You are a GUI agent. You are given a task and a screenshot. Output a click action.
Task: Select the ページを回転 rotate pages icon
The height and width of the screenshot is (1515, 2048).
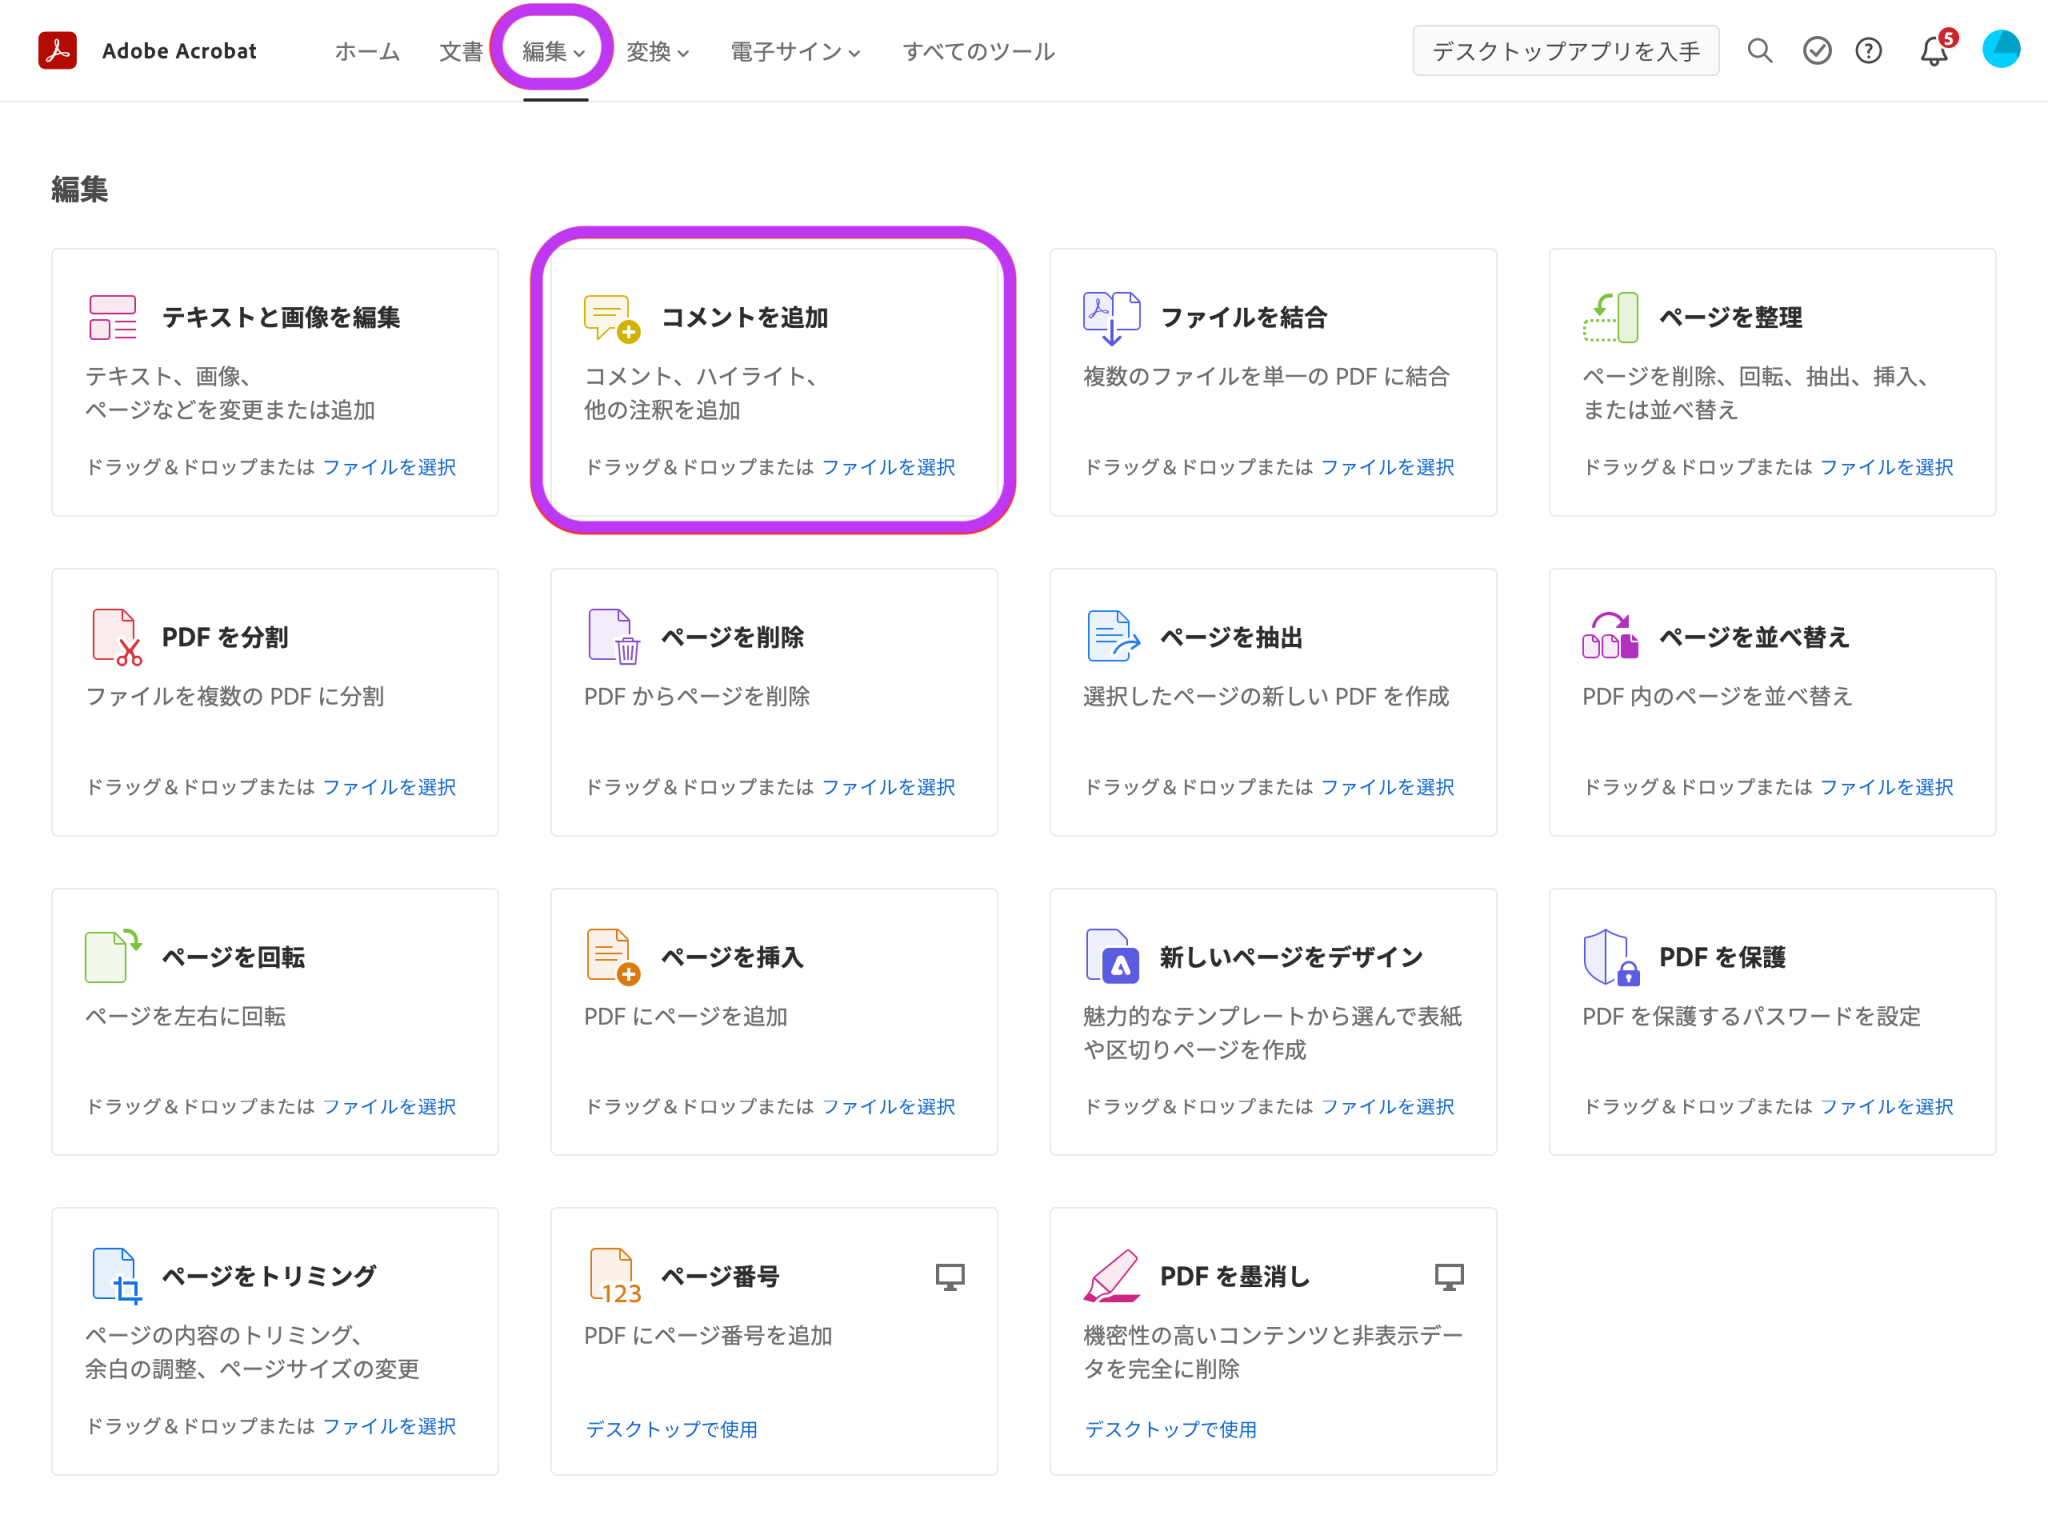(x=110, y=954)
